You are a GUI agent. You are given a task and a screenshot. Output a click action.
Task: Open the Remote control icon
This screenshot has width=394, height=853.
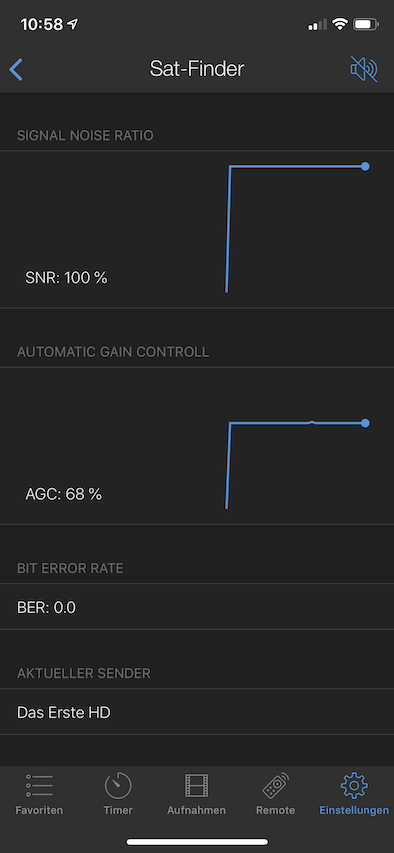[276, 786]
